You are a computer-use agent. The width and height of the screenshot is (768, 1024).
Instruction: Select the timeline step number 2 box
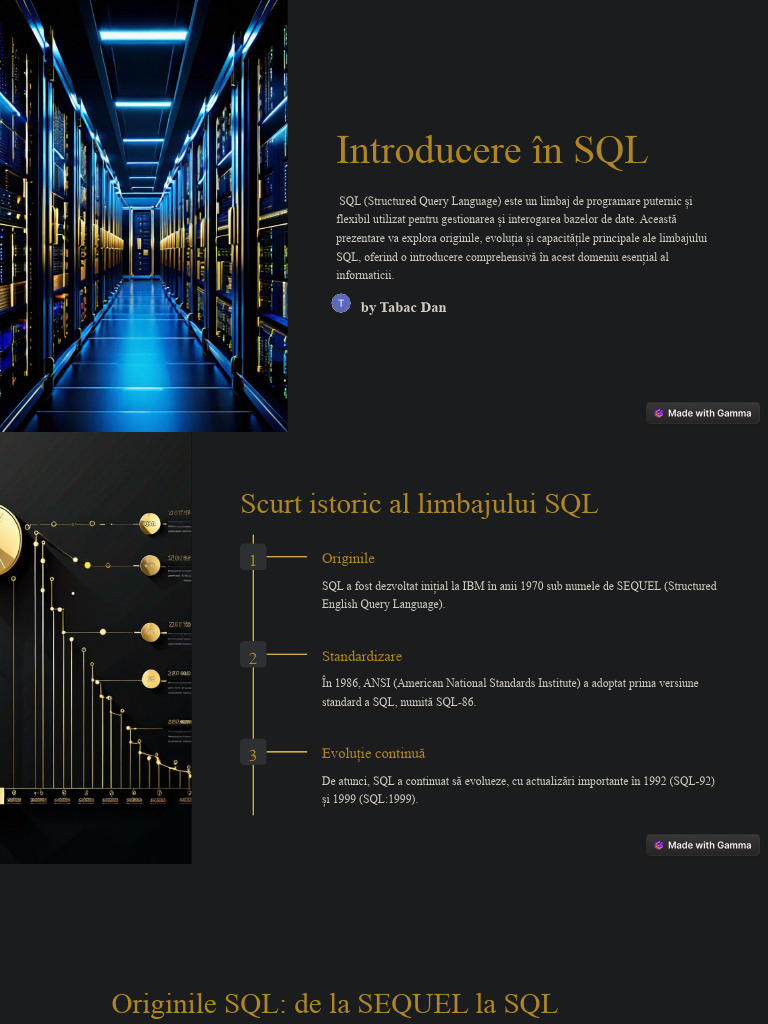pos(253,654)
